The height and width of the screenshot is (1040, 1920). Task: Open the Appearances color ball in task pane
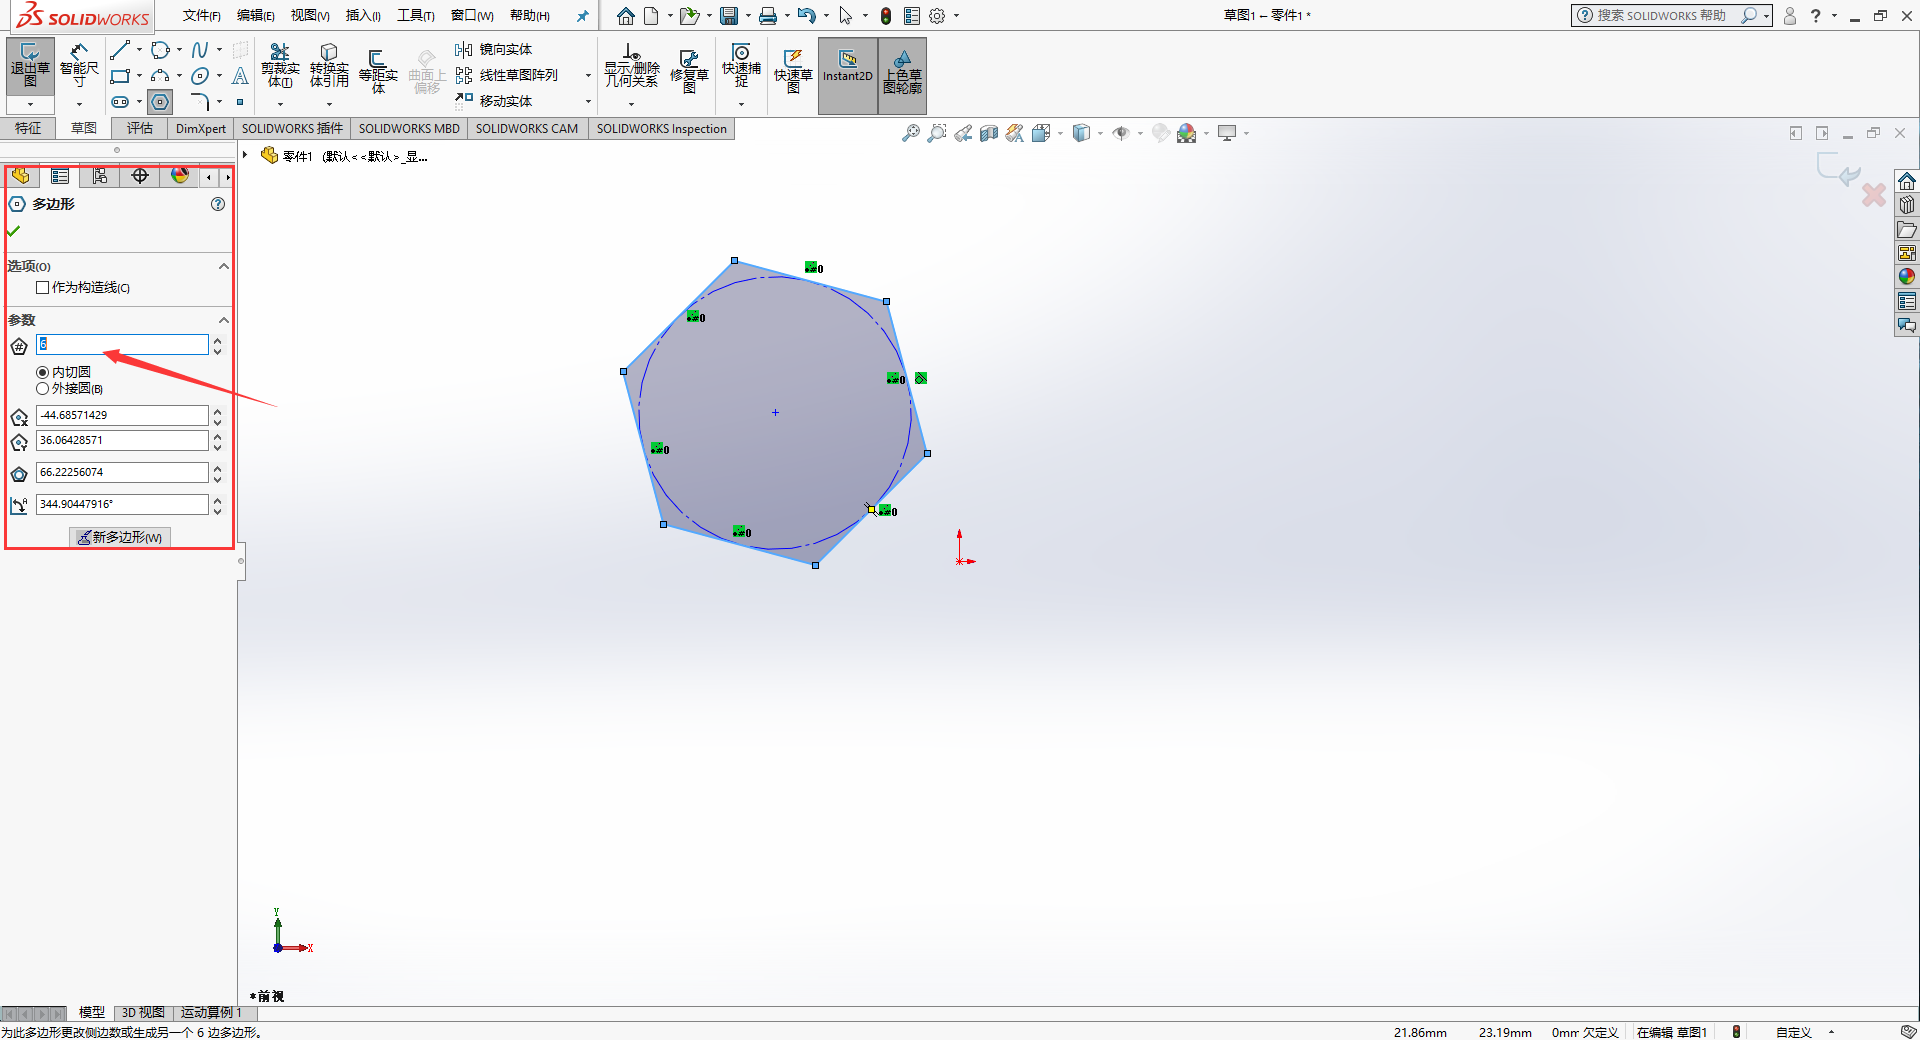pos(1907,277)
